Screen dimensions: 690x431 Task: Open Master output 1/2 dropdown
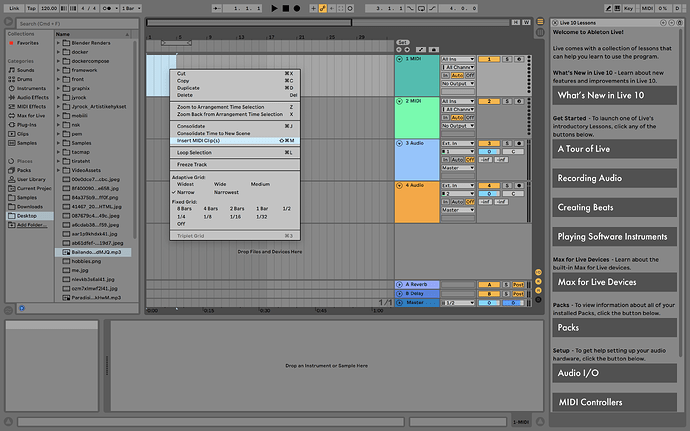458,303
